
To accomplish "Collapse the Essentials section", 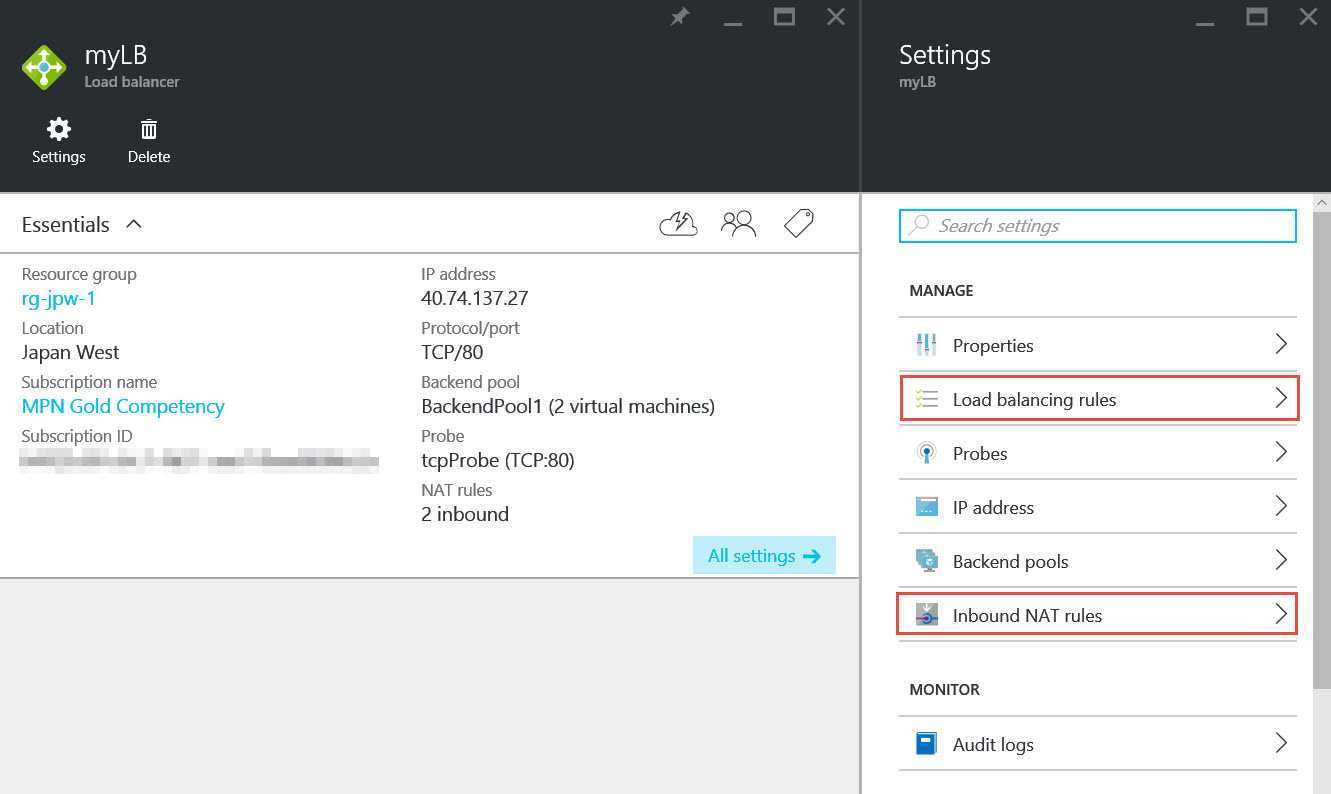I will [x=134, y=224].
